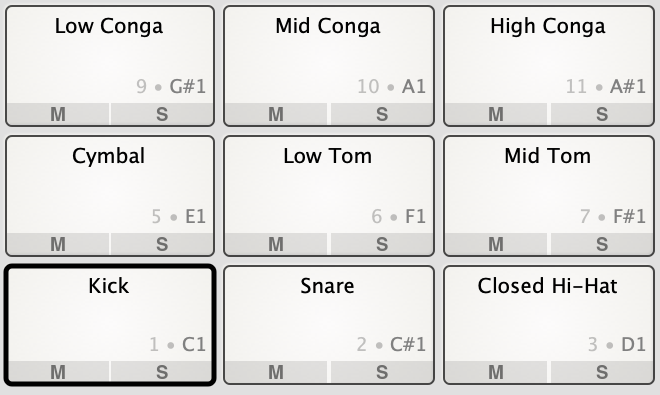Image resolution: width=660 pixels, height=395 pixels.
Task: Click the Mid Tom F#1 note label
Action: coord(629,216)
